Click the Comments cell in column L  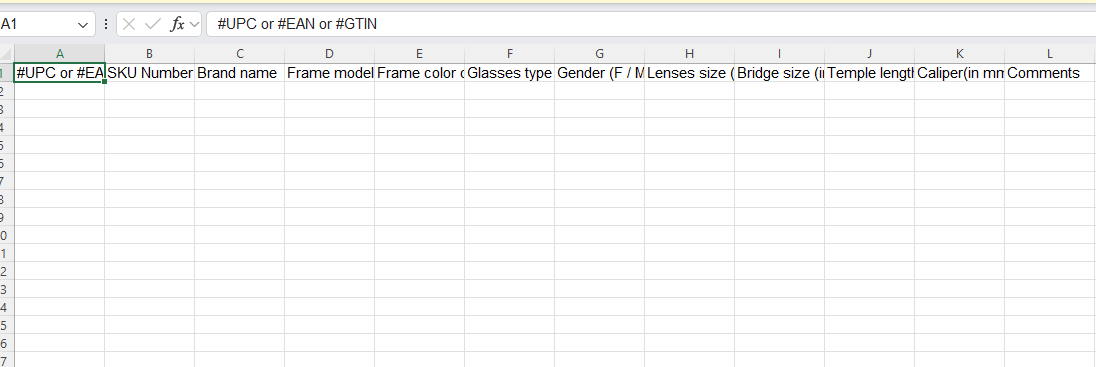(1050, 73)
